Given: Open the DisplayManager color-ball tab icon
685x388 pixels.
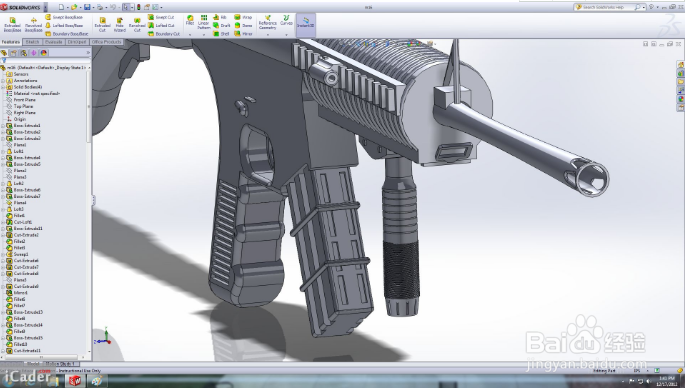Looking at the screenshot, I should click(44, 53).
